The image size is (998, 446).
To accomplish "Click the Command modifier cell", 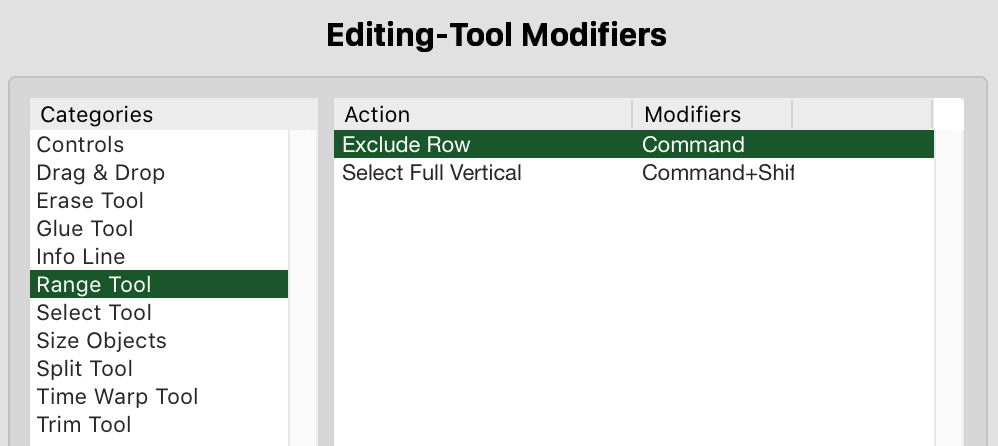I will coord(693,145).
